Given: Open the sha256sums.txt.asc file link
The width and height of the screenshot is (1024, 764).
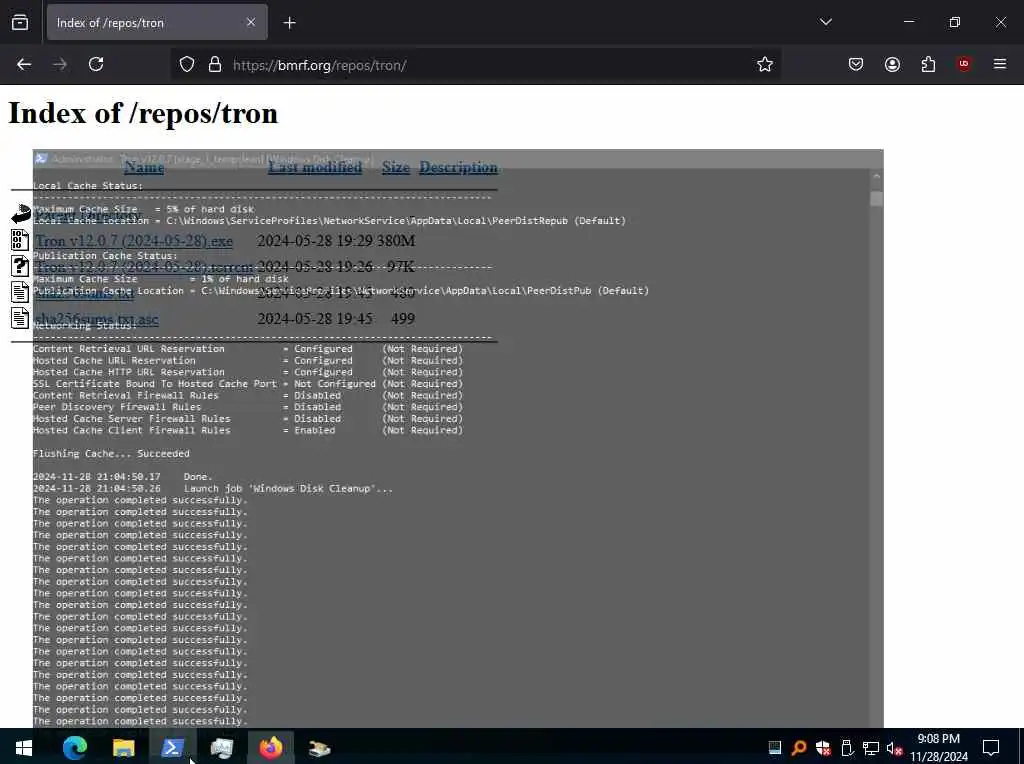Looking at the screenshot, I should click(x=97, y=319).
